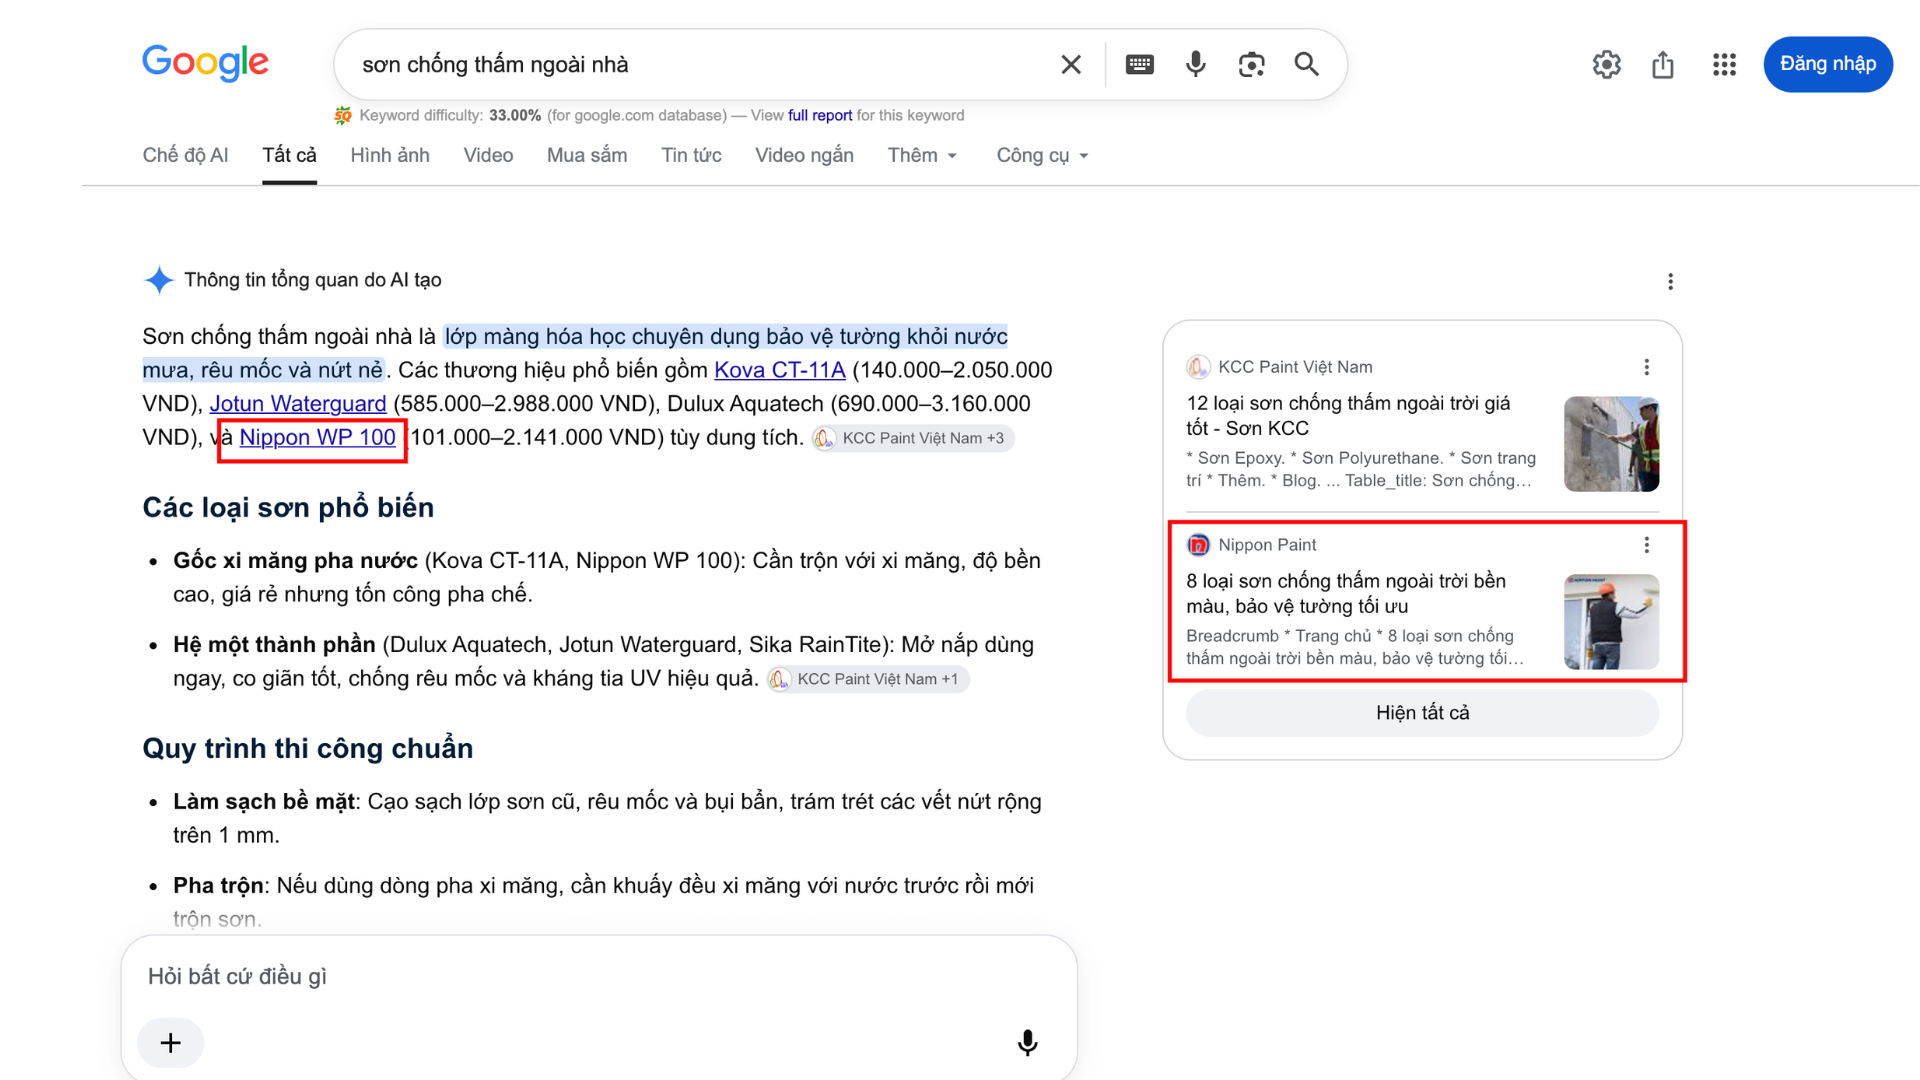Image resolution: width=1920 pixels, height=1080 pixels.
Task: Click the Thông tin tổng quan do AI tạo label
Action: tap(313, 280)
